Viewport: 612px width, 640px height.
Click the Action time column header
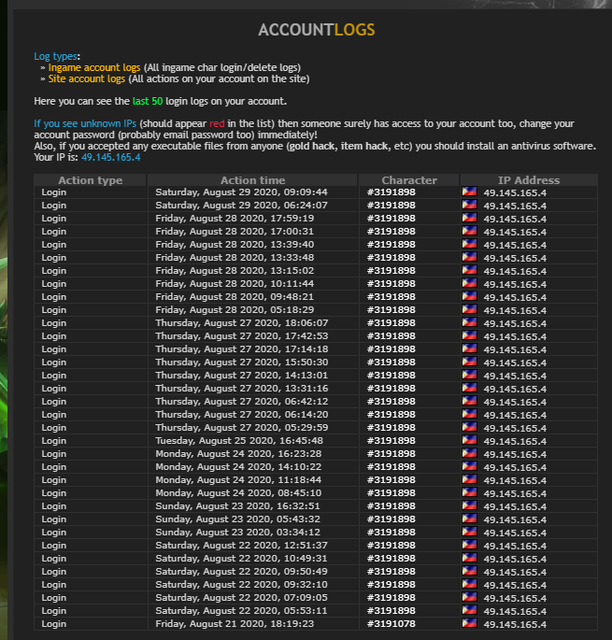[253, 180]
